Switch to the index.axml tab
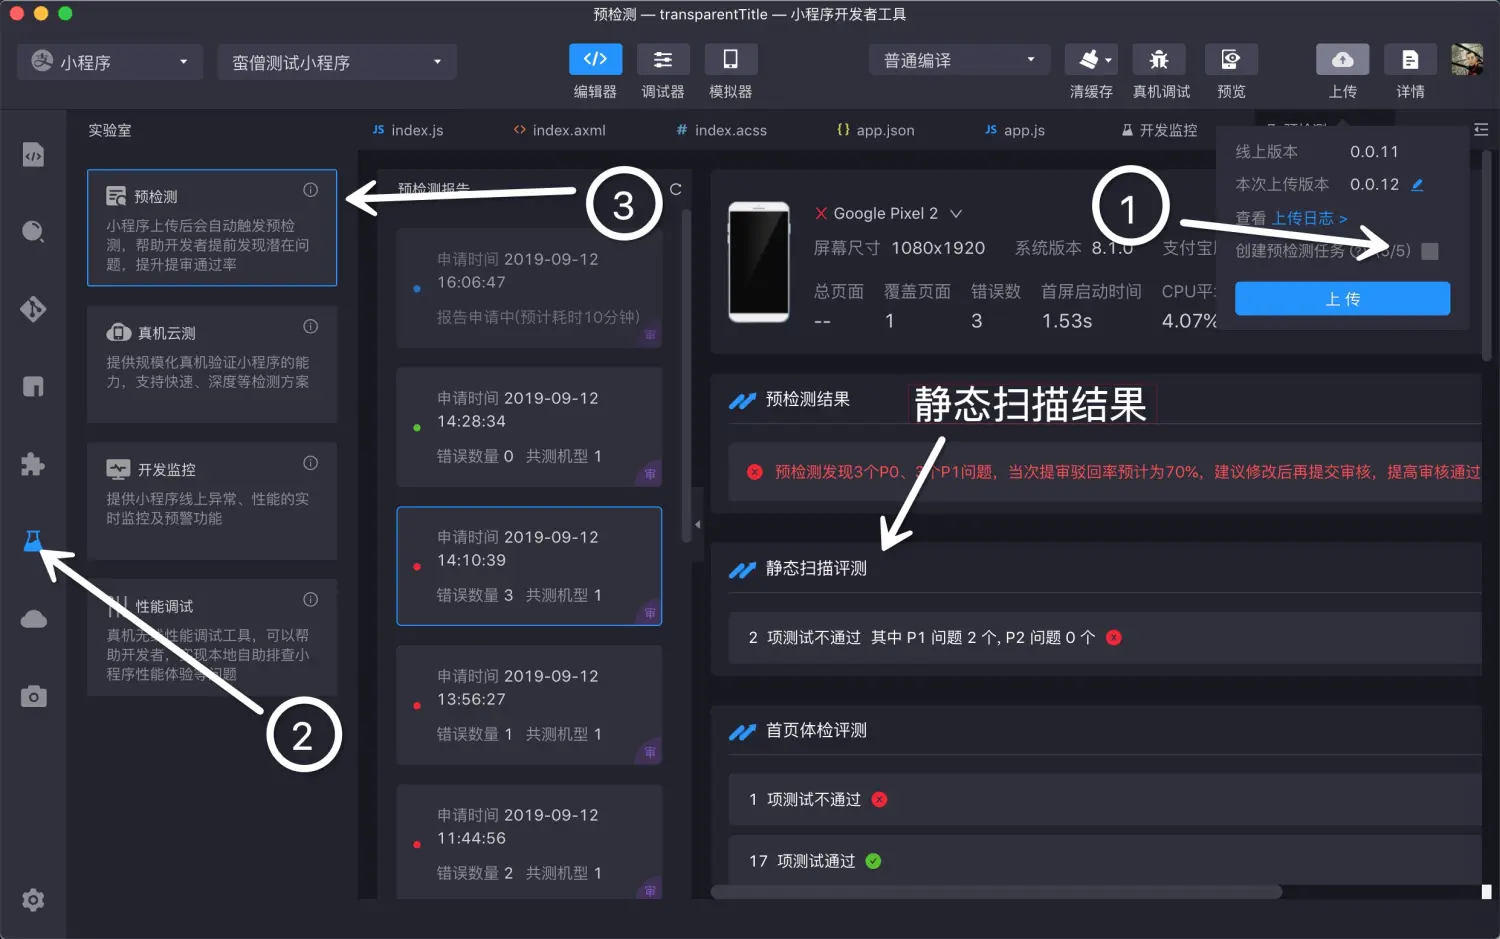The height and width of the screenshot is (939, 1500). pyautogui.click(x=560, y=130)
